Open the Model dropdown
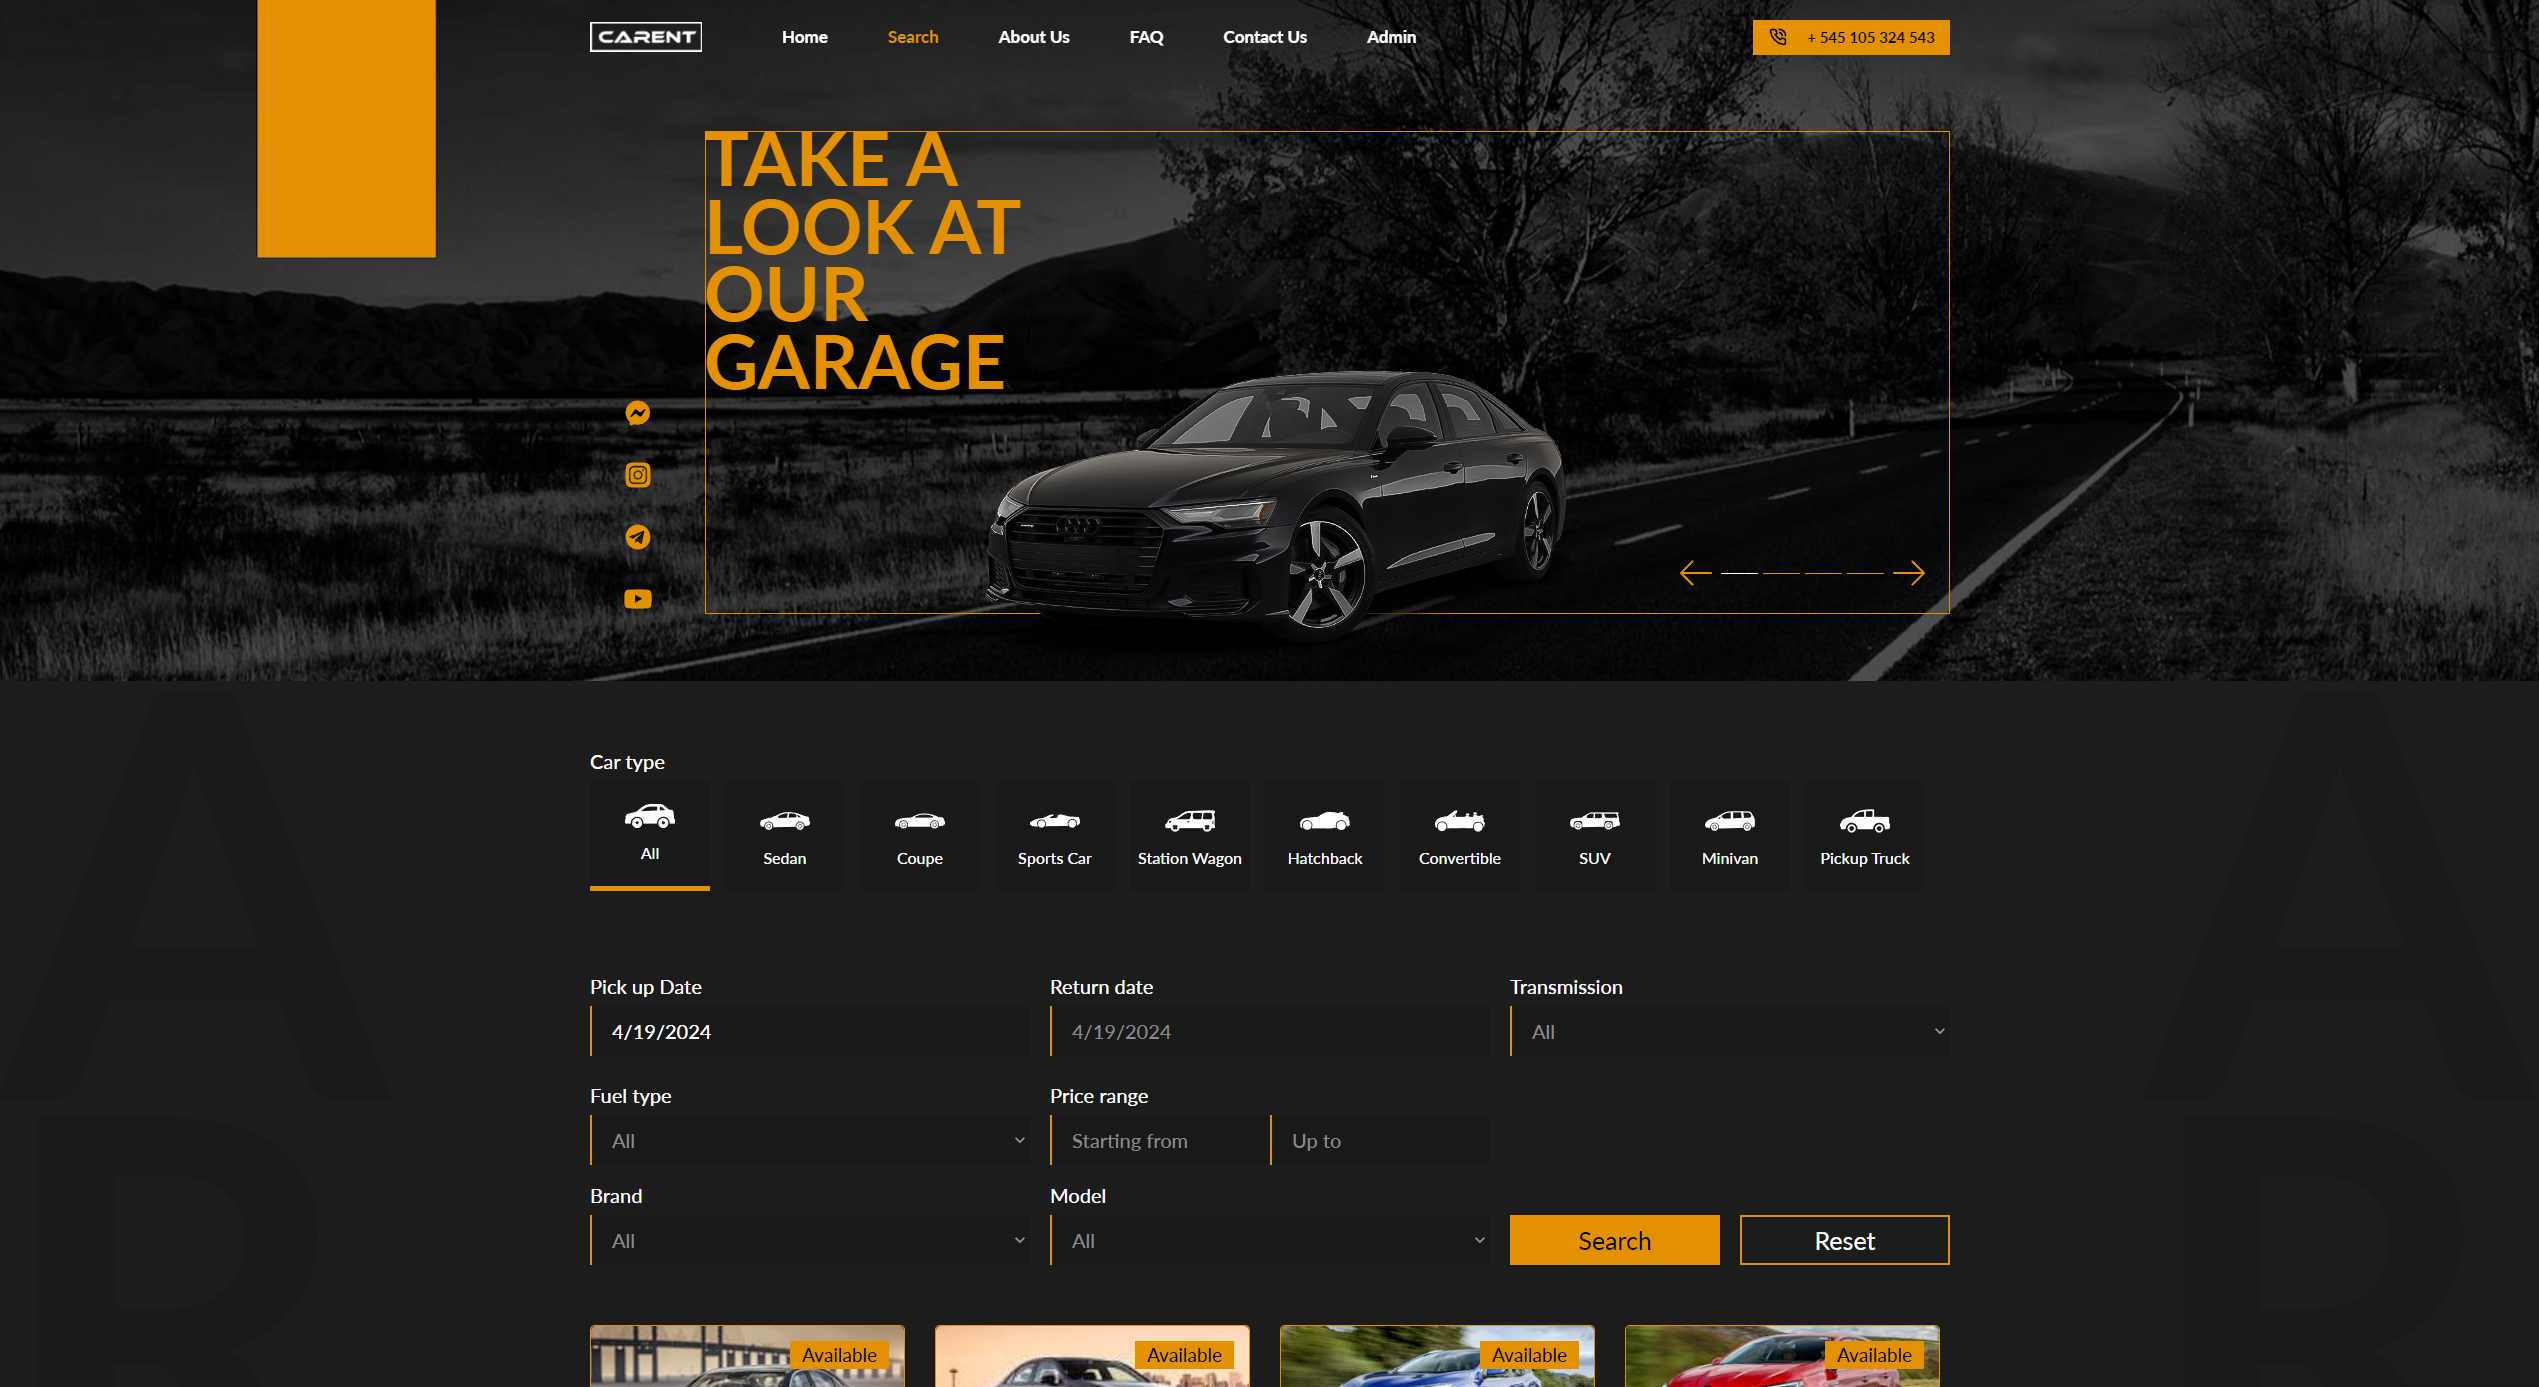2539x1387 pixels. 1269,1241
